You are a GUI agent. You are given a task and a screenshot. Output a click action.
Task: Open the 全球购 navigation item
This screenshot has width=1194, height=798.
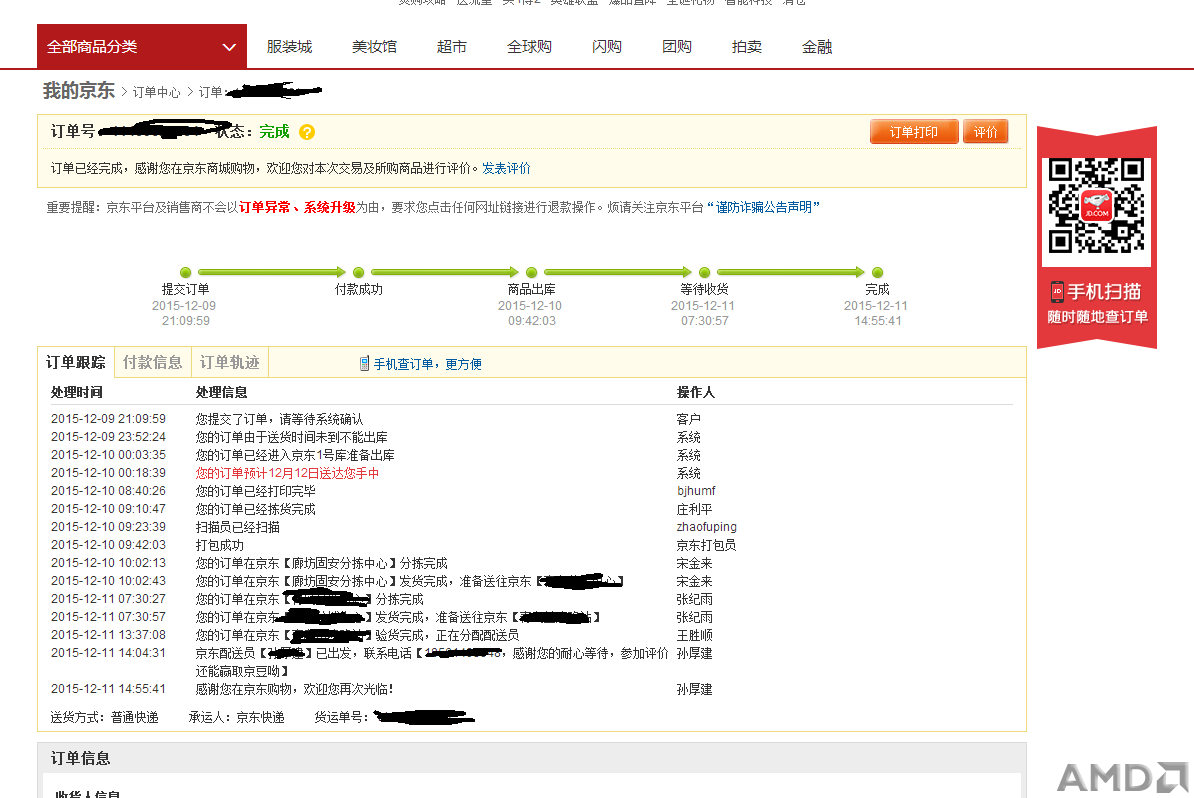coord(529,46)
